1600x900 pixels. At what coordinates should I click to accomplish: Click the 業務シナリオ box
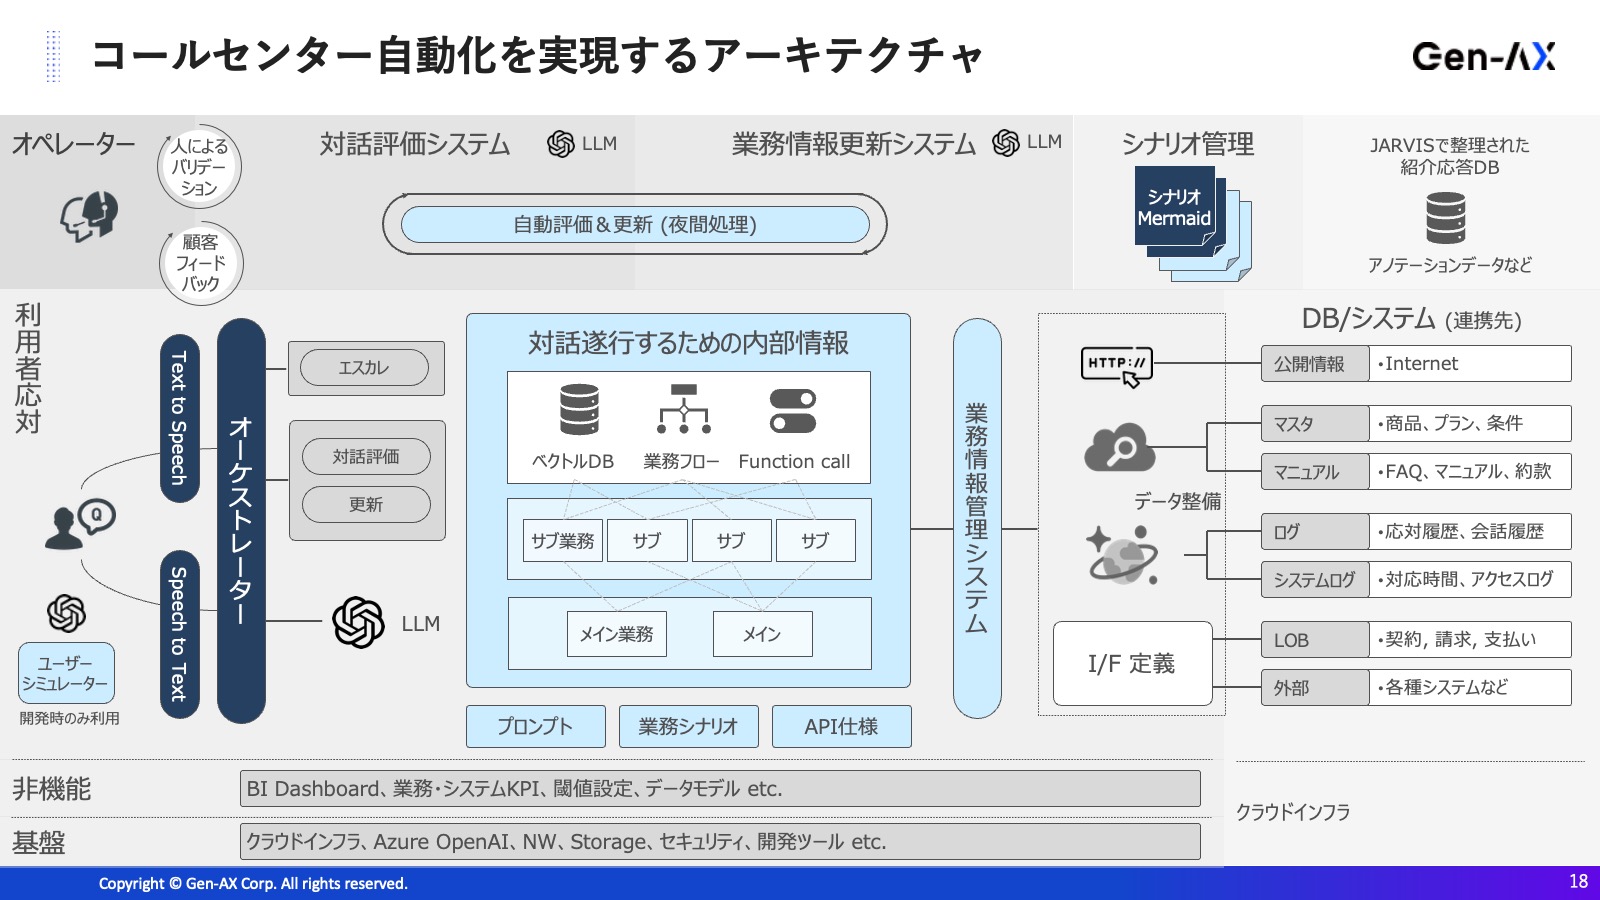688,727
